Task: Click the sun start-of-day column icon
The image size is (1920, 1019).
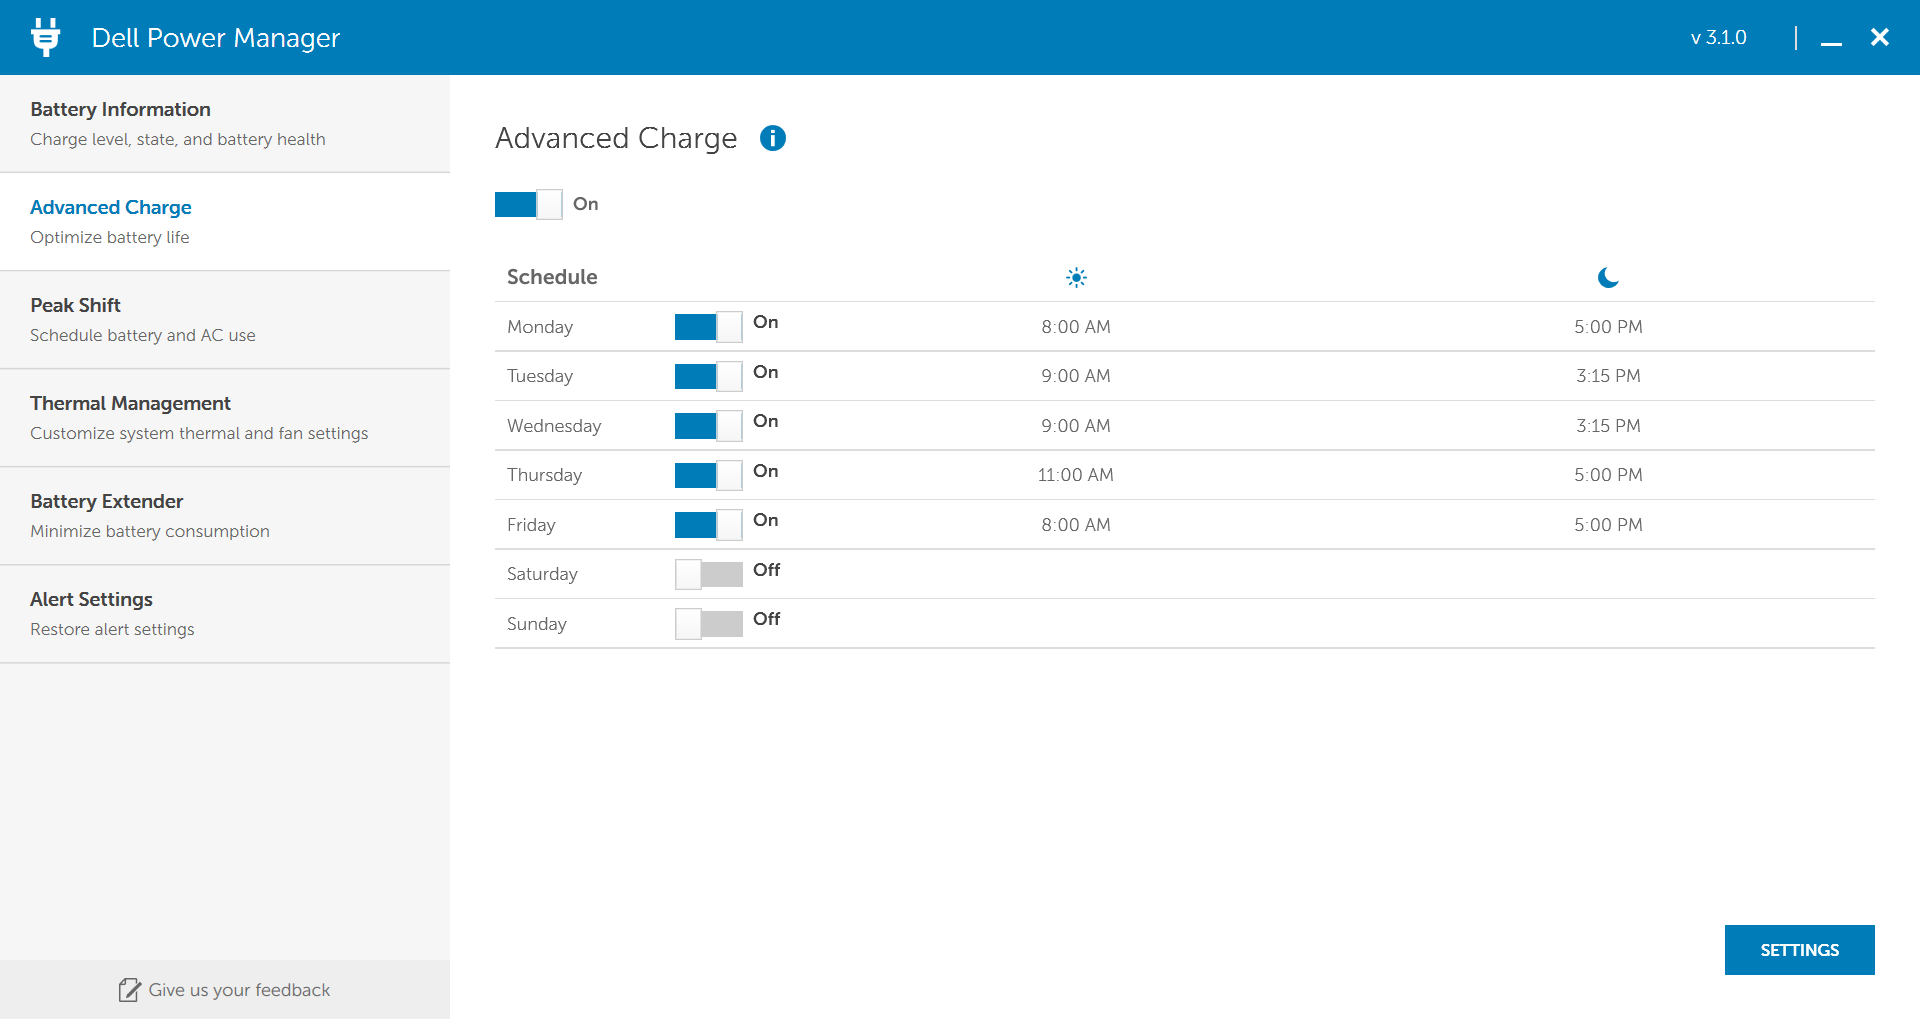Action: [x=1076, y=277]
